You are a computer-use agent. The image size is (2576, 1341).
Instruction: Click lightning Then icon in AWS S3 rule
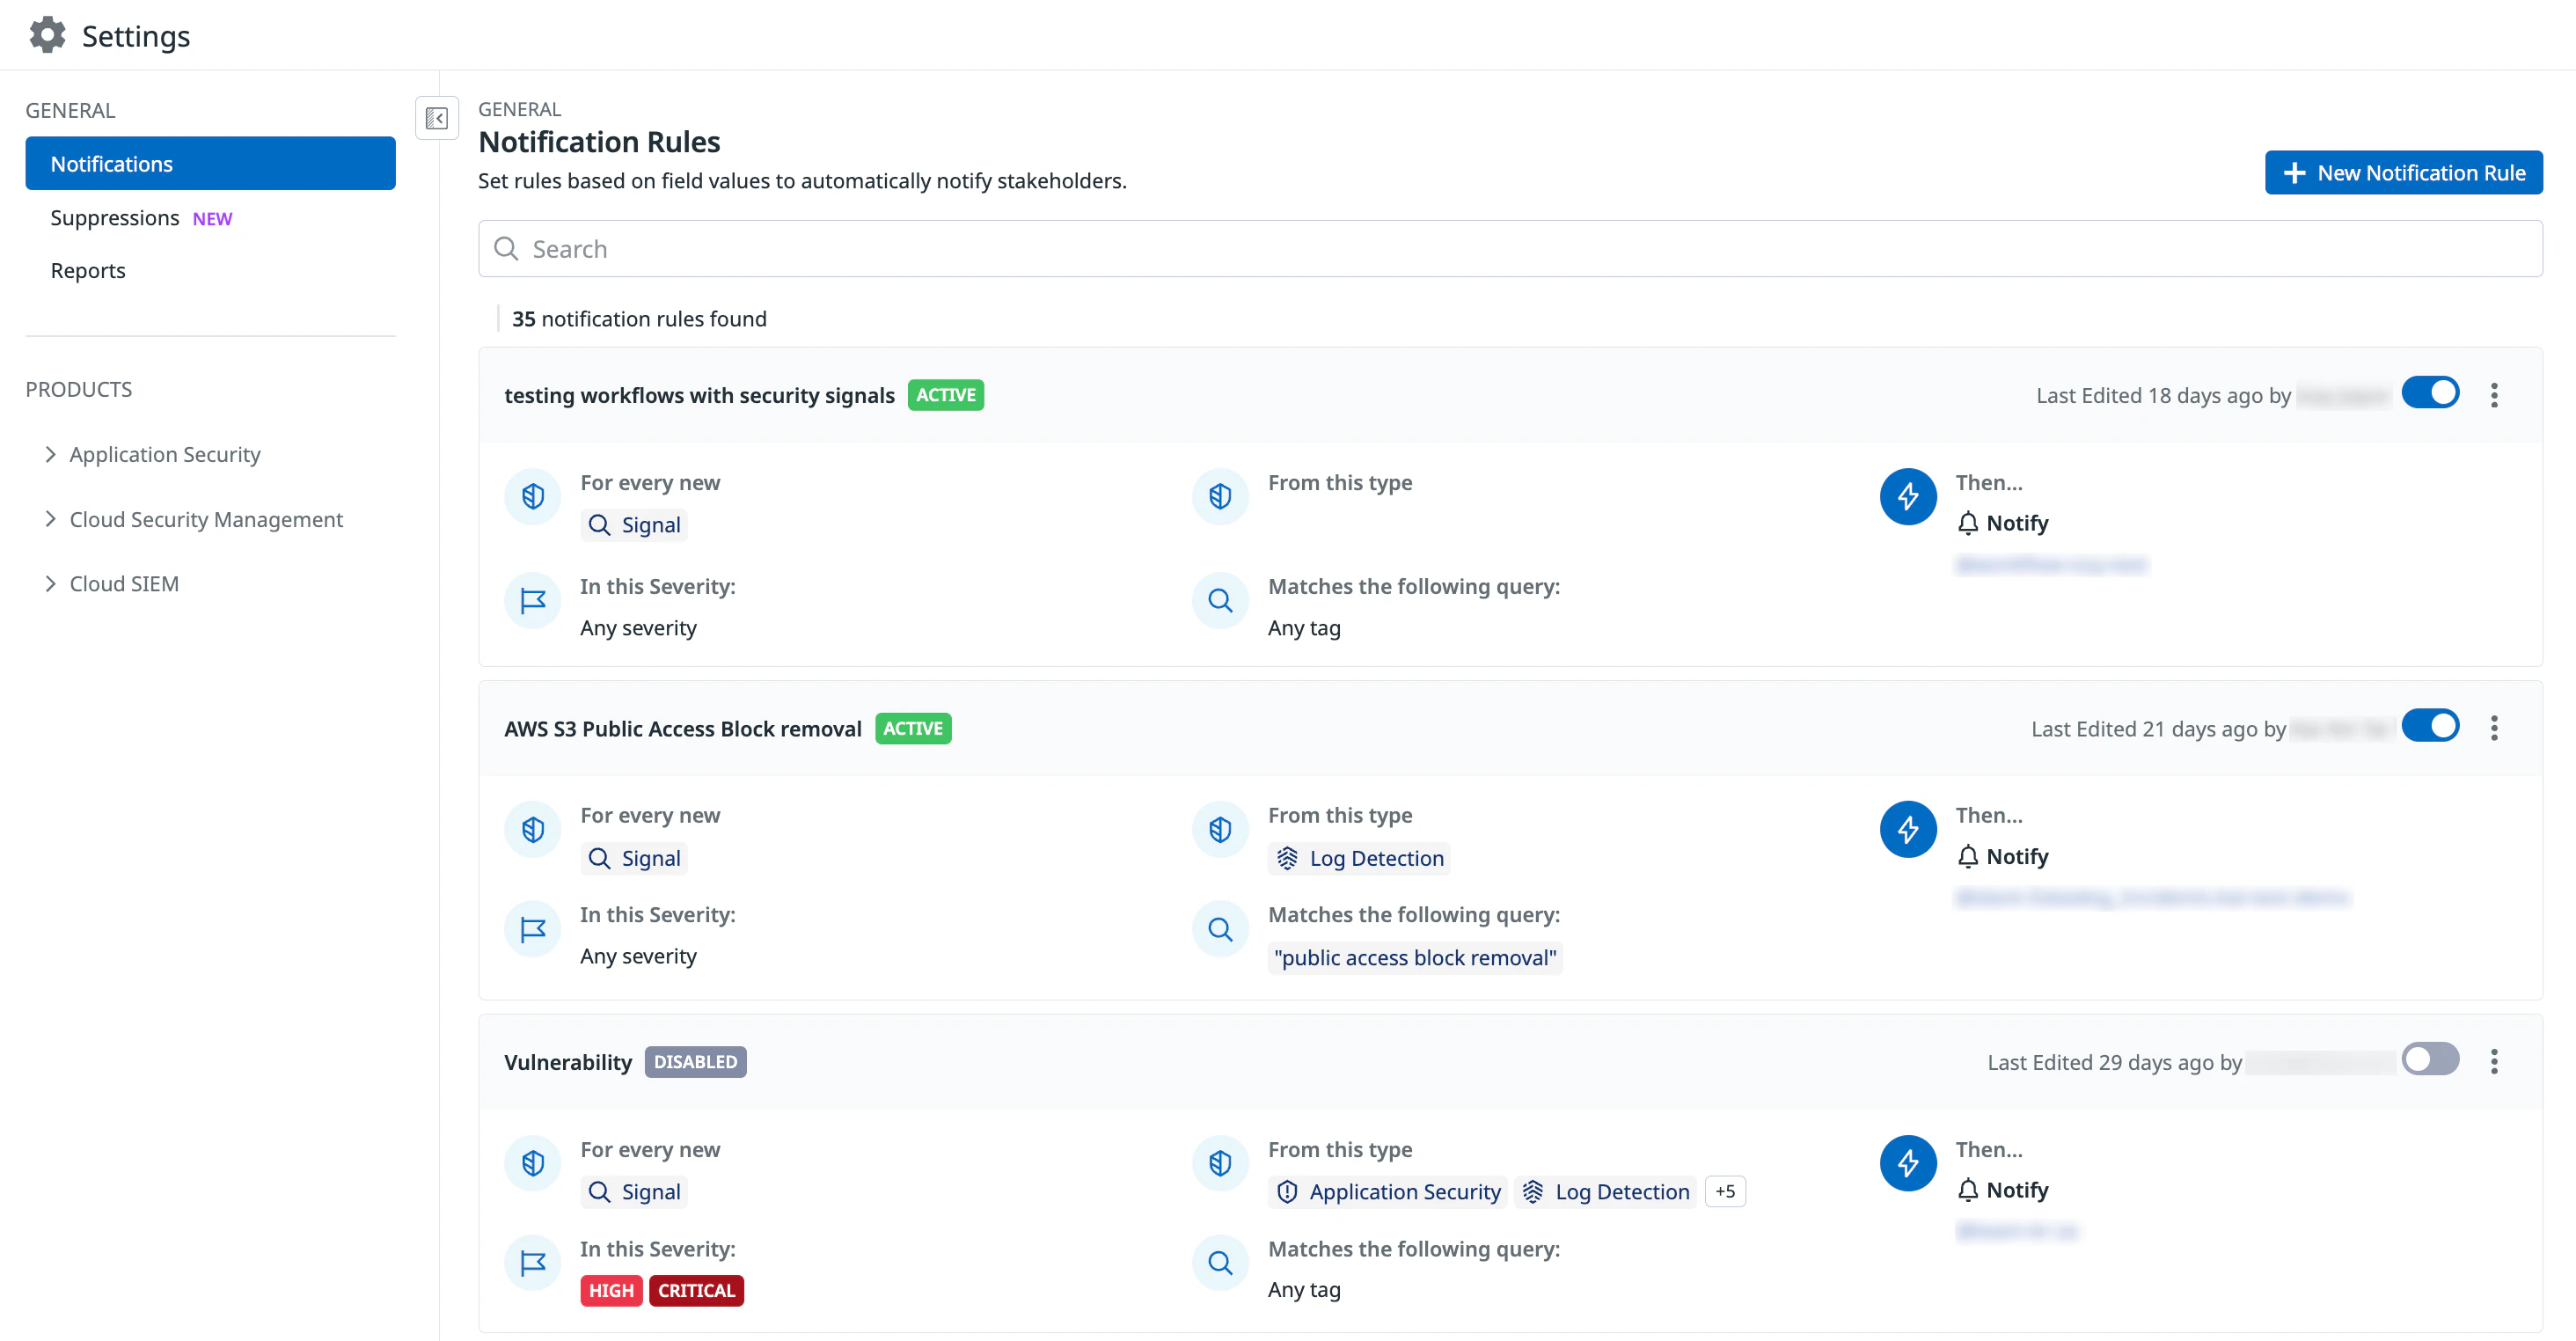(x=1908, y=829)
